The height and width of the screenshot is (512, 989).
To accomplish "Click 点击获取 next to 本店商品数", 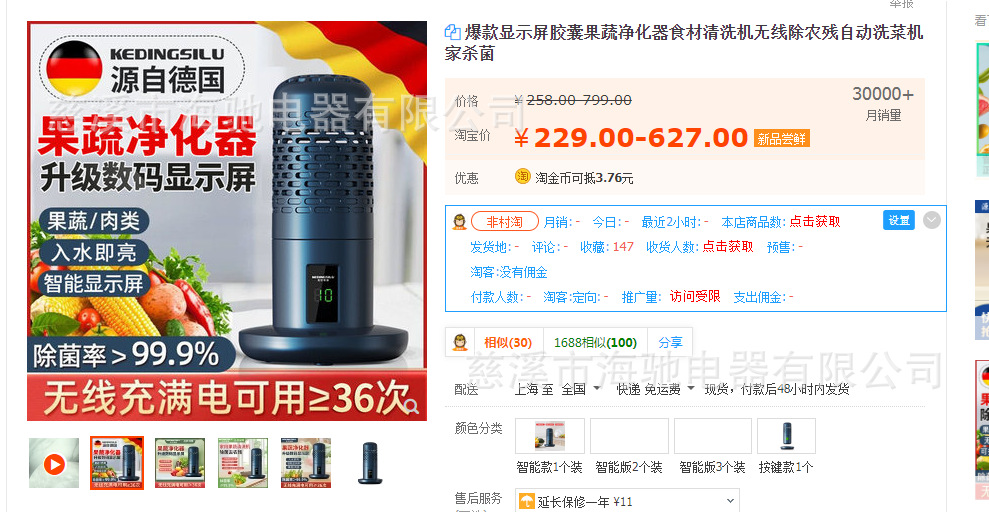I will 815,222.
